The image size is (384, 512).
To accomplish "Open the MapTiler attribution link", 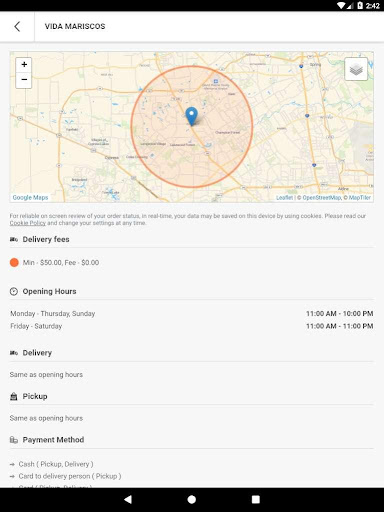I will pos(360,198).
